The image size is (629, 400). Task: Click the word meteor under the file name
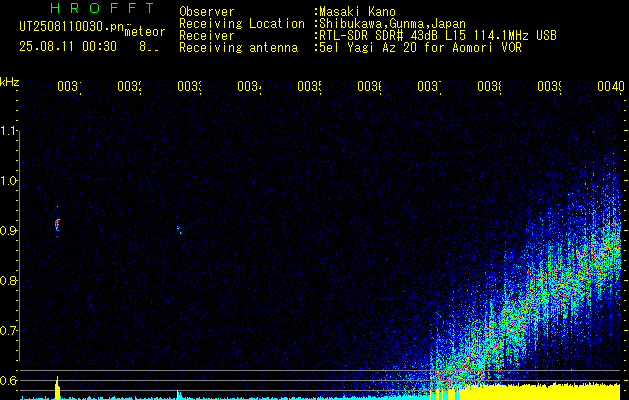145,31
